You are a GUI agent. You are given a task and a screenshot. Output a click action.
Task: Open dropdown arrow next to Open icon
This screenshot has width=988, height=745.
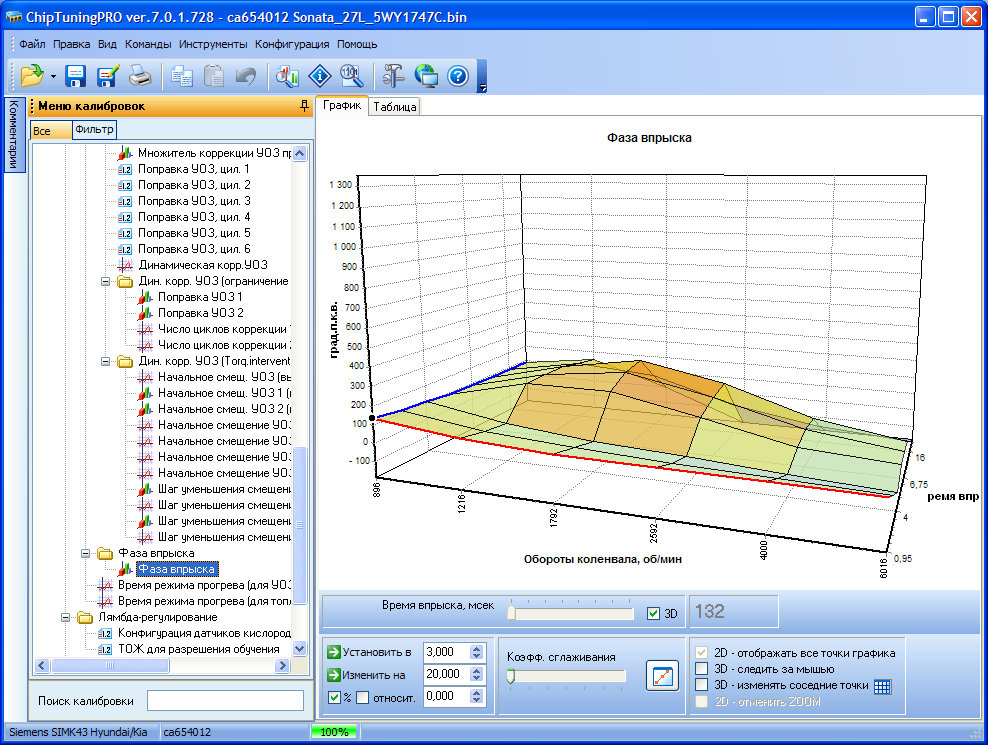click(x=52, y=76)
